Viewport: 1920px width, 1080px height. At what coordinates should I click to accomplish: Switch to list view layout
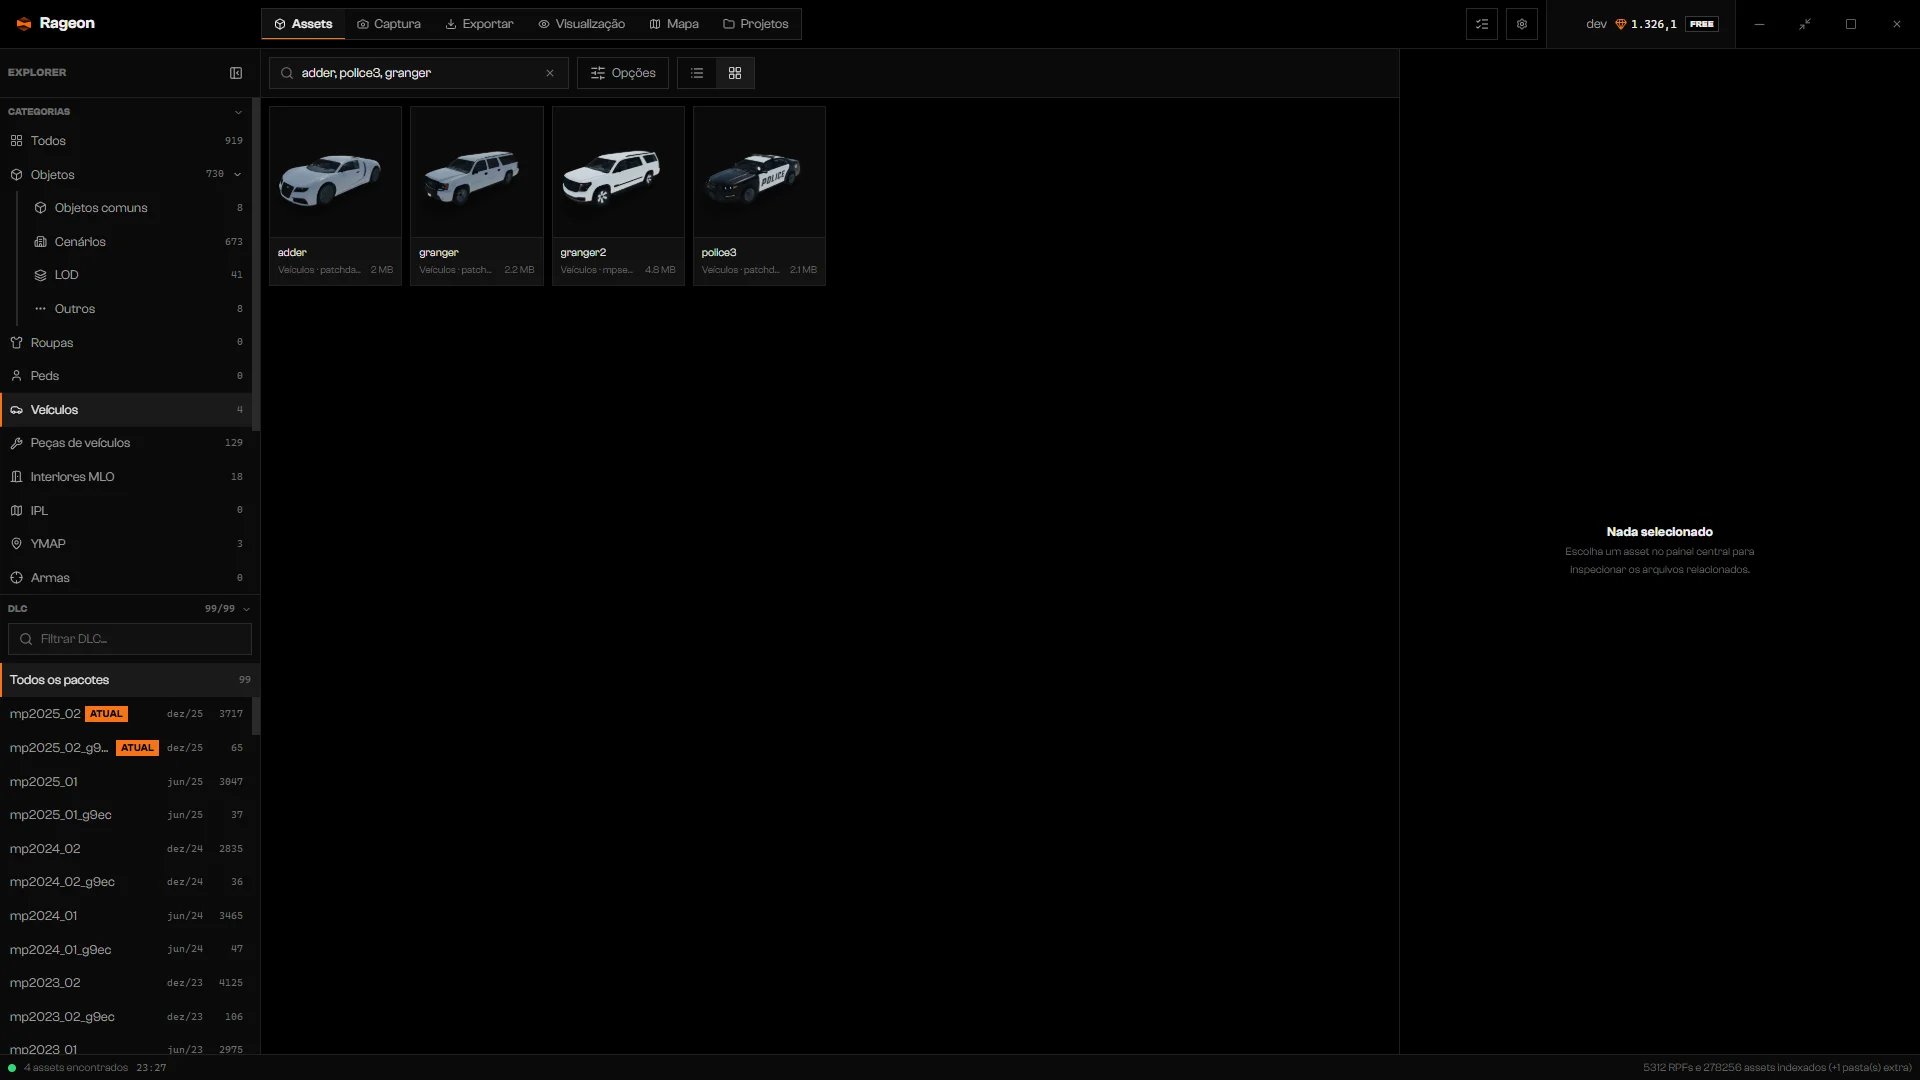[x=697, y=73]
